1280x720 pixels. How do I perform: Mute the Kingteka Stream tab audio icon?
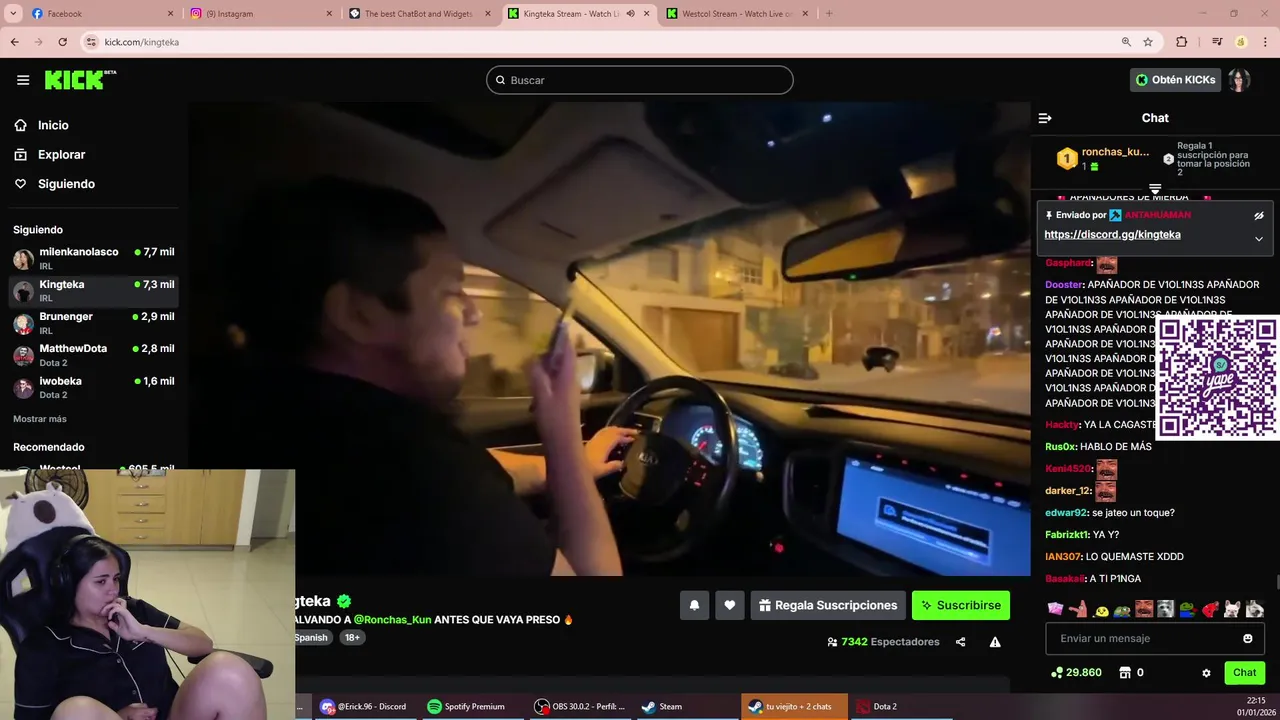coord(630,14)
